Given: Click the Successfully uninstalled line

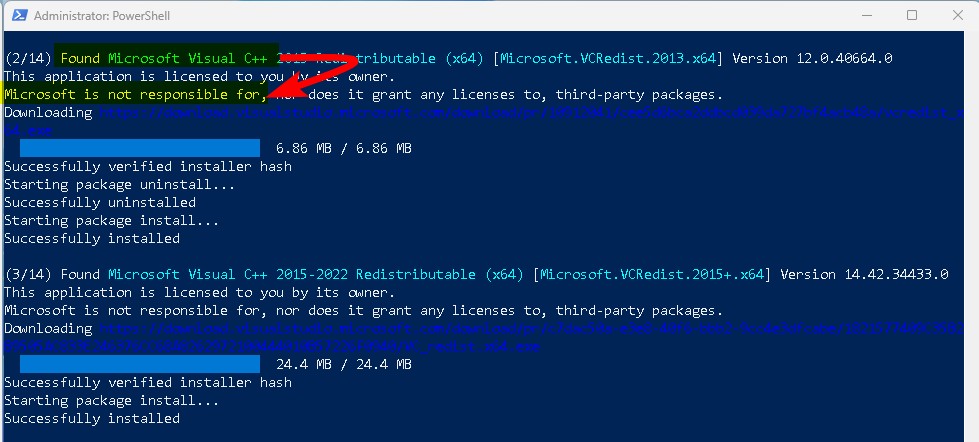Looking at the screenshot, I should [100, 202].
